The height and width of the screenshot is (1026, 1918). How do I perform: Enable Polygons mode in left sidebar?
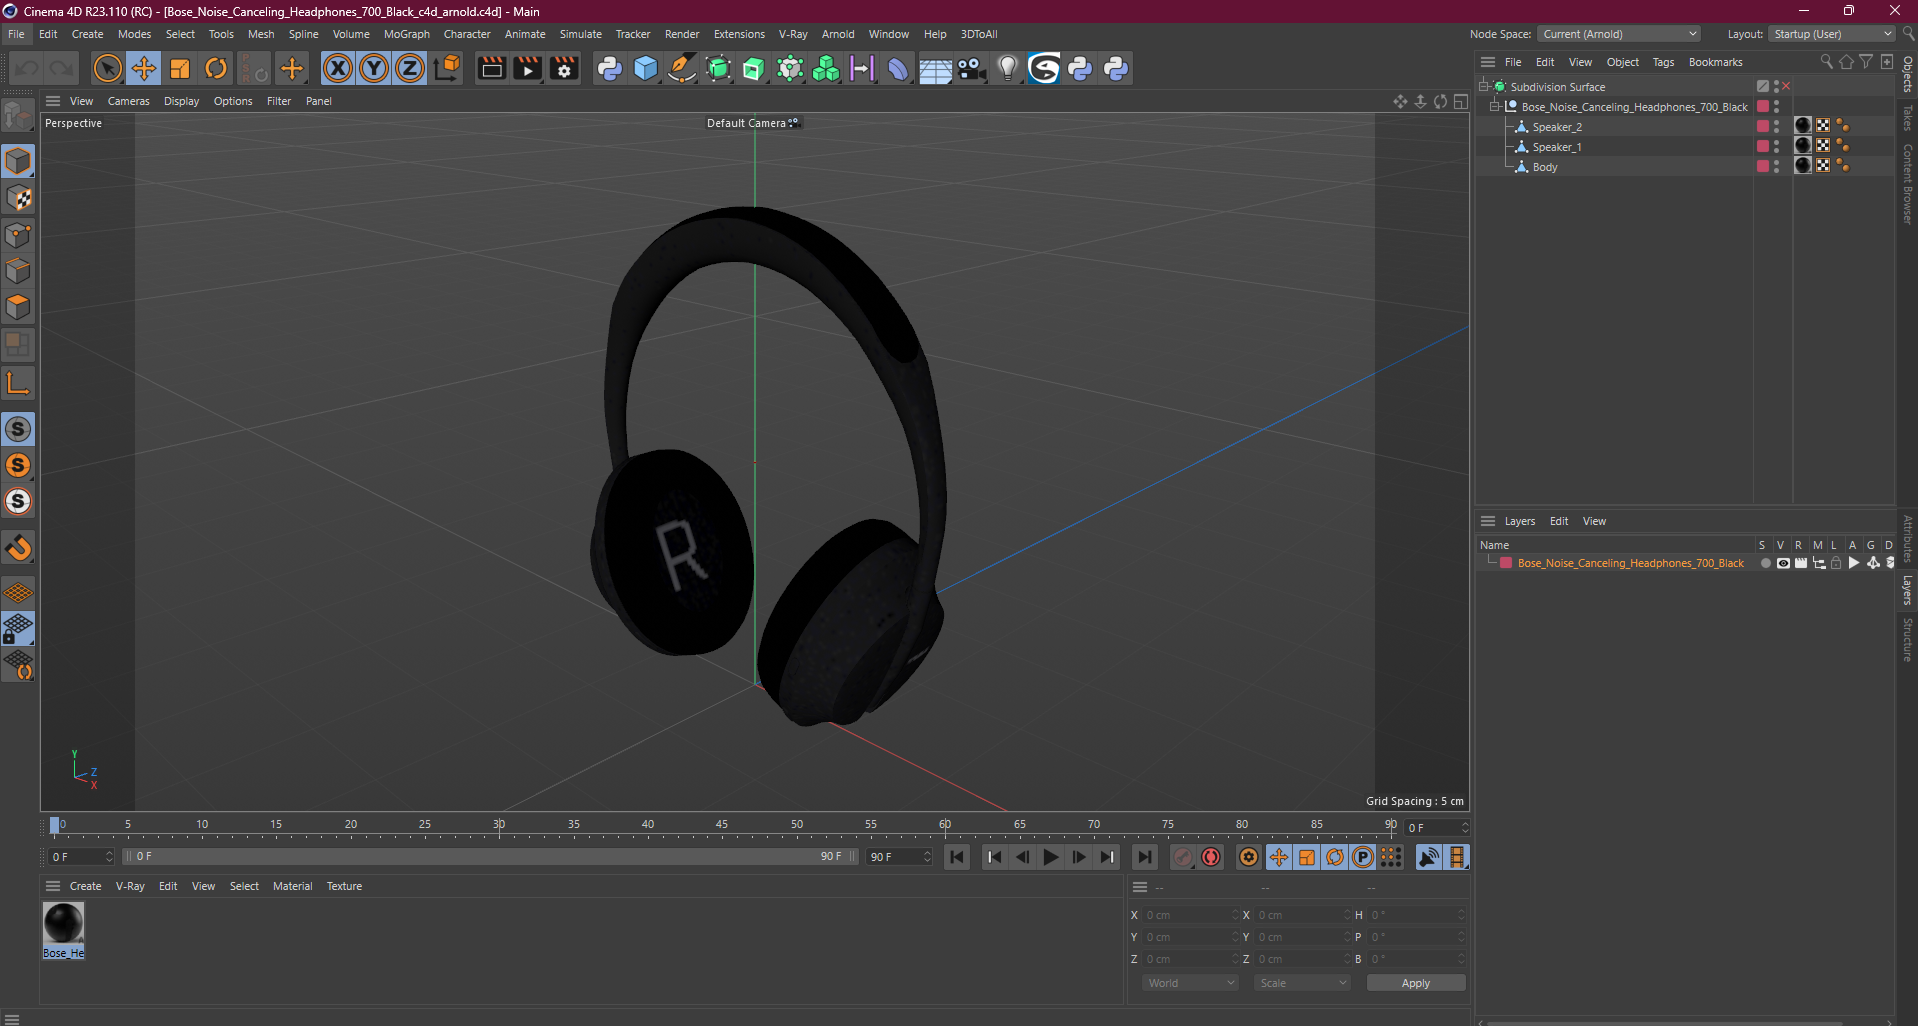(18, 307)
